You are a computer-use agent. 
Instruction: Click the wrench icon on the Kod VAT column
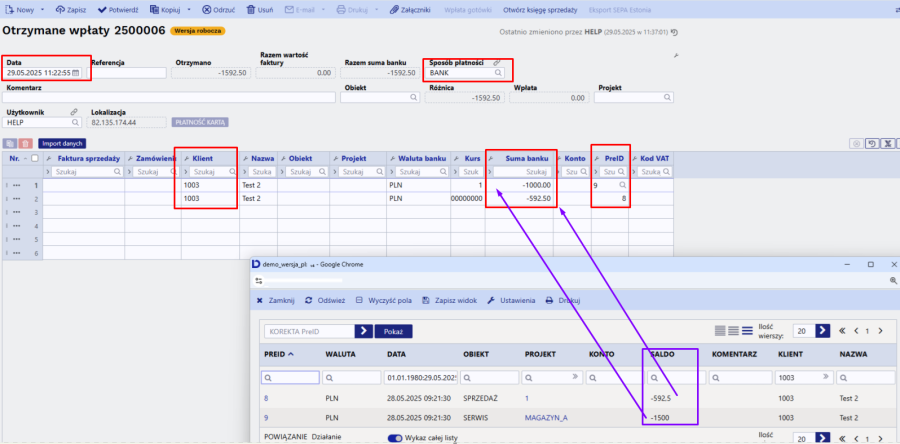[635, 158]
